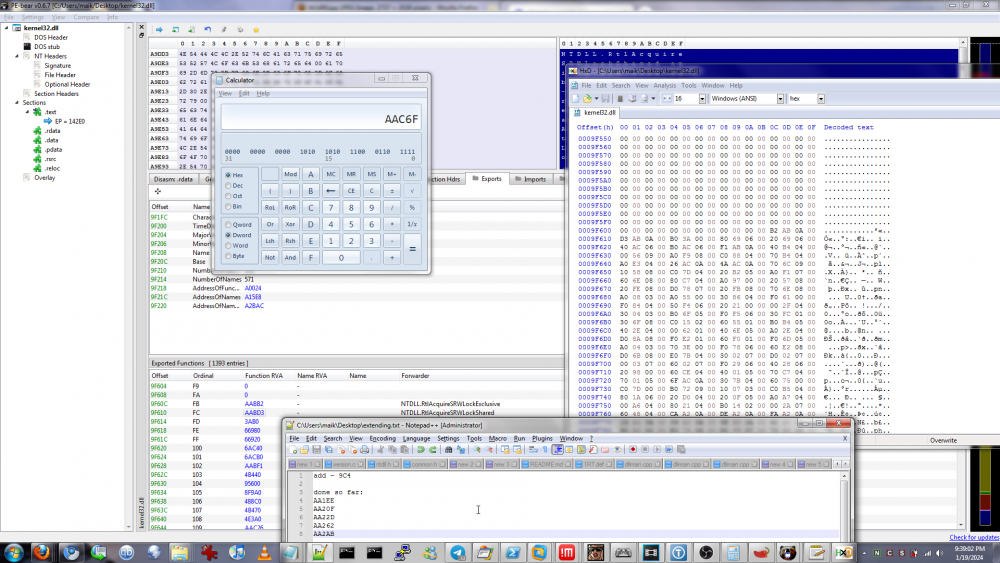Switch to the Imports tab in PE-bear
Viewport: 1000px width, 563px height.
535,179
